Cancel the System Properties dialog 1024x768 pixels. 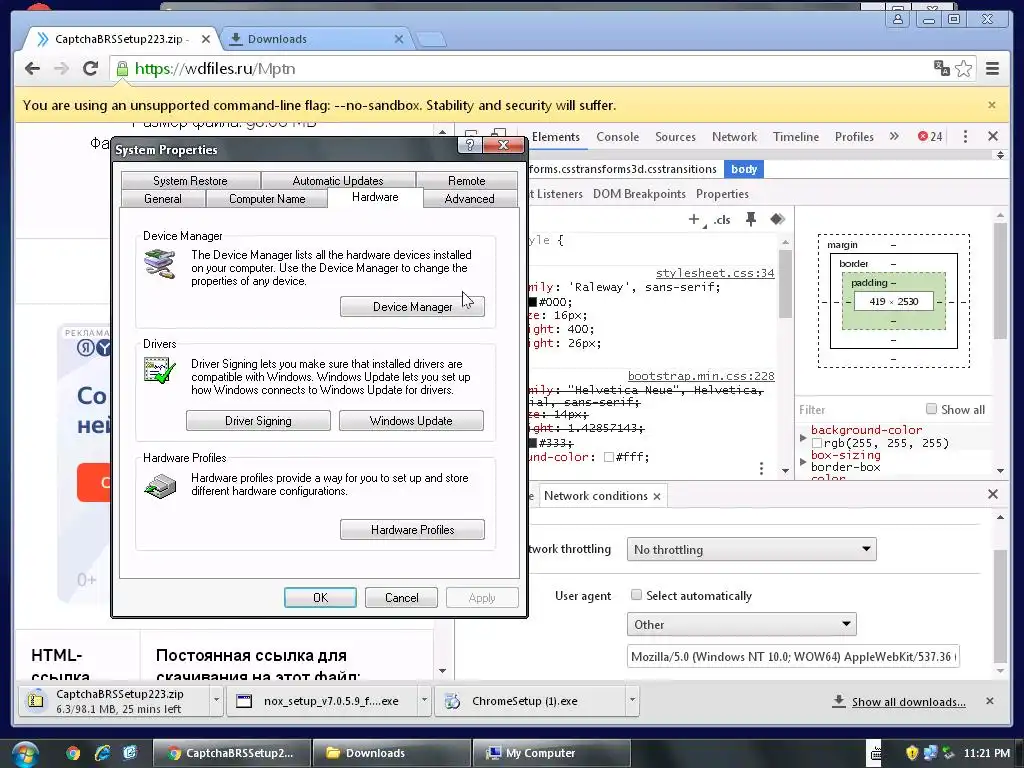(x=401, y=598)
